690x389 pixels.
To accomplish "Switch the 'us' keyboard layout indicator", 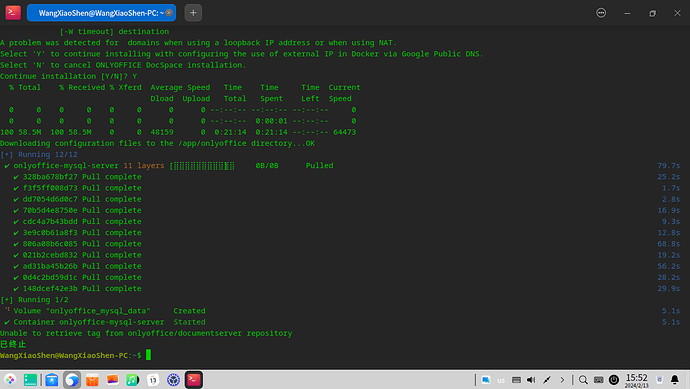I will 501,380.
